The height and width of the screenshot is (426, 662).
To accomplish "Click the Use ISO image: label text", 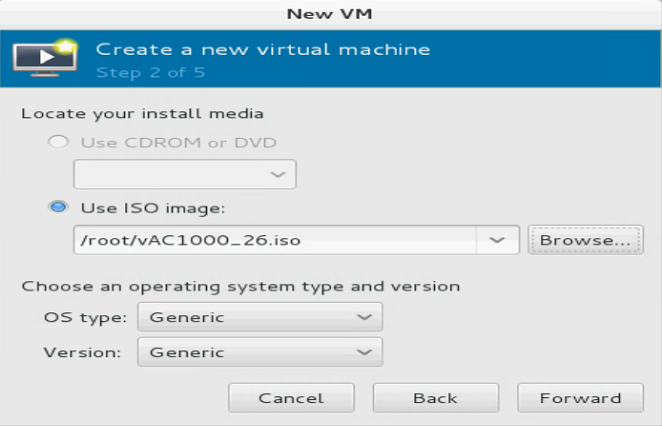I will coord(153,208).
